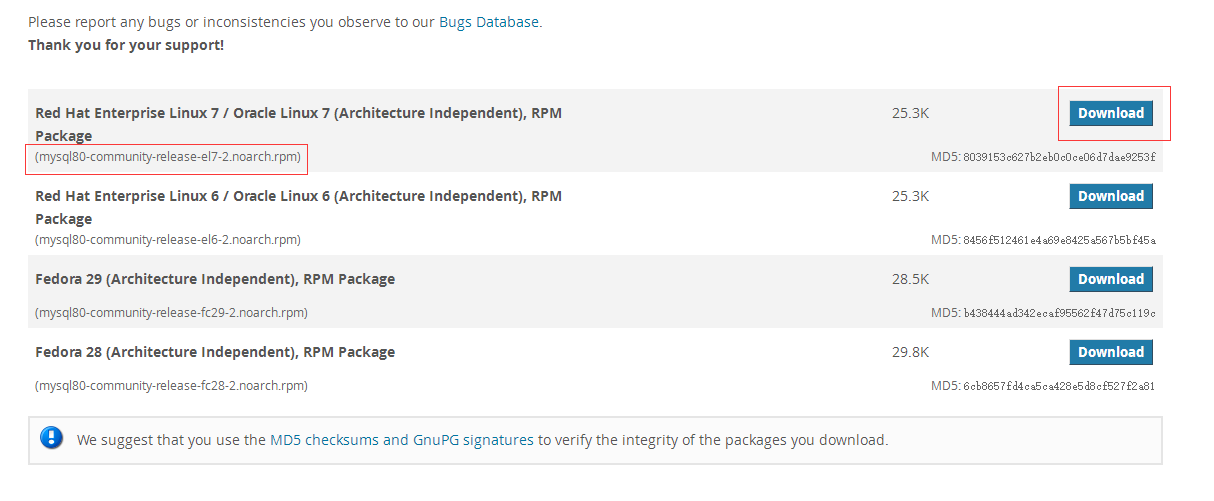Open the Bugs Database link
The width and height of the screenshot is (1214, 501).
coord(489,21)
